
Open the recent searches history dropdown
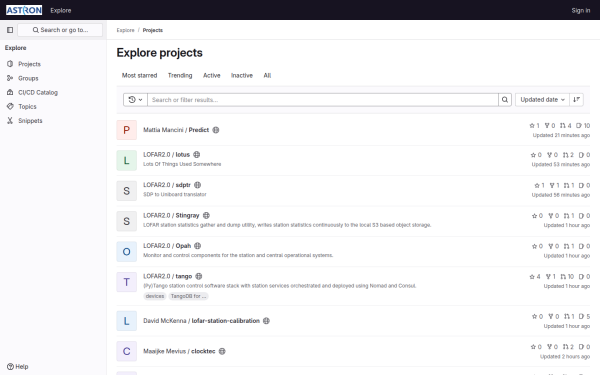click(135, 100)
